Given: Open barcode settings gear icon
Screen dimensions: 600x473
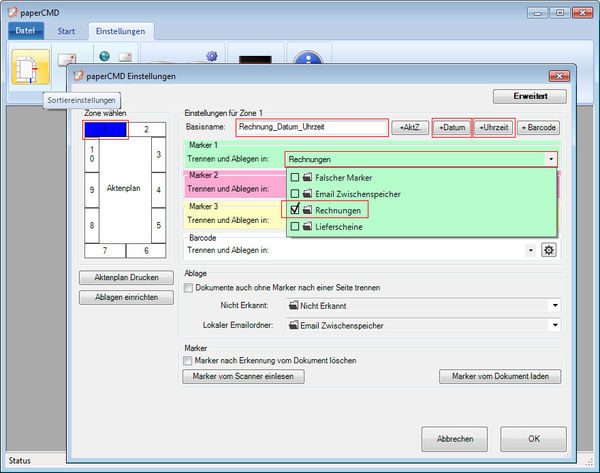Looking at the screenshot, I should coord(549,250).
